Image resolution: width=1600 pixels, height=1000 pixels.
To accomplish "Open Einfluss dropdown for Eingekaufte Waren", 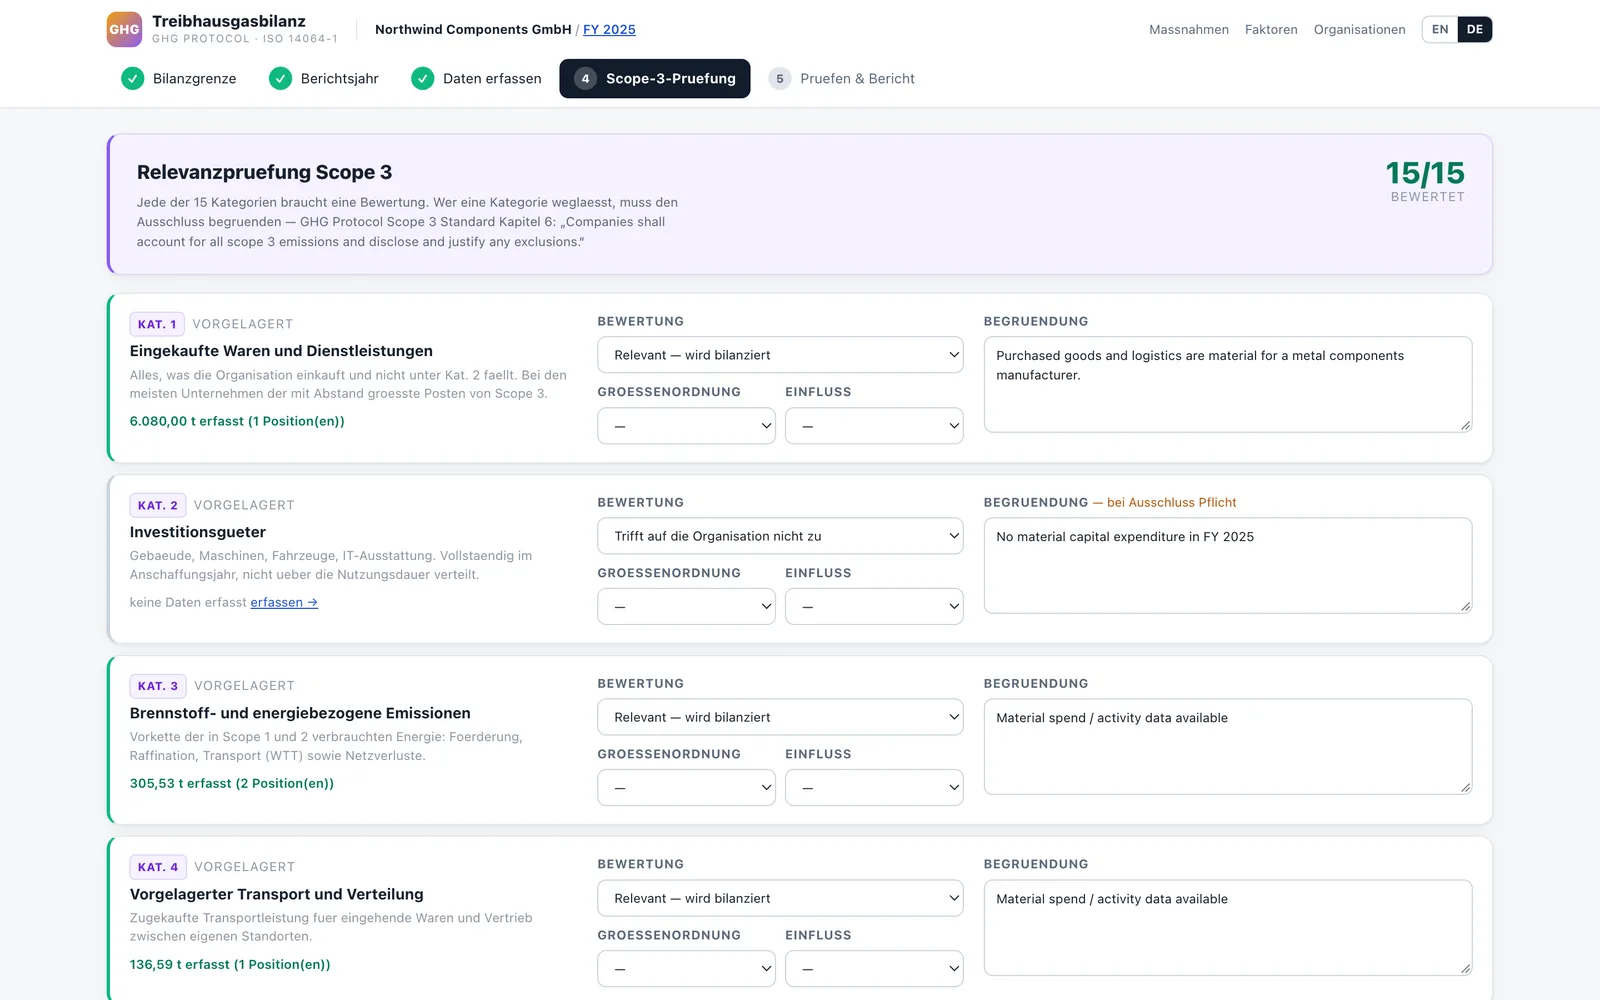I will 874,426.
